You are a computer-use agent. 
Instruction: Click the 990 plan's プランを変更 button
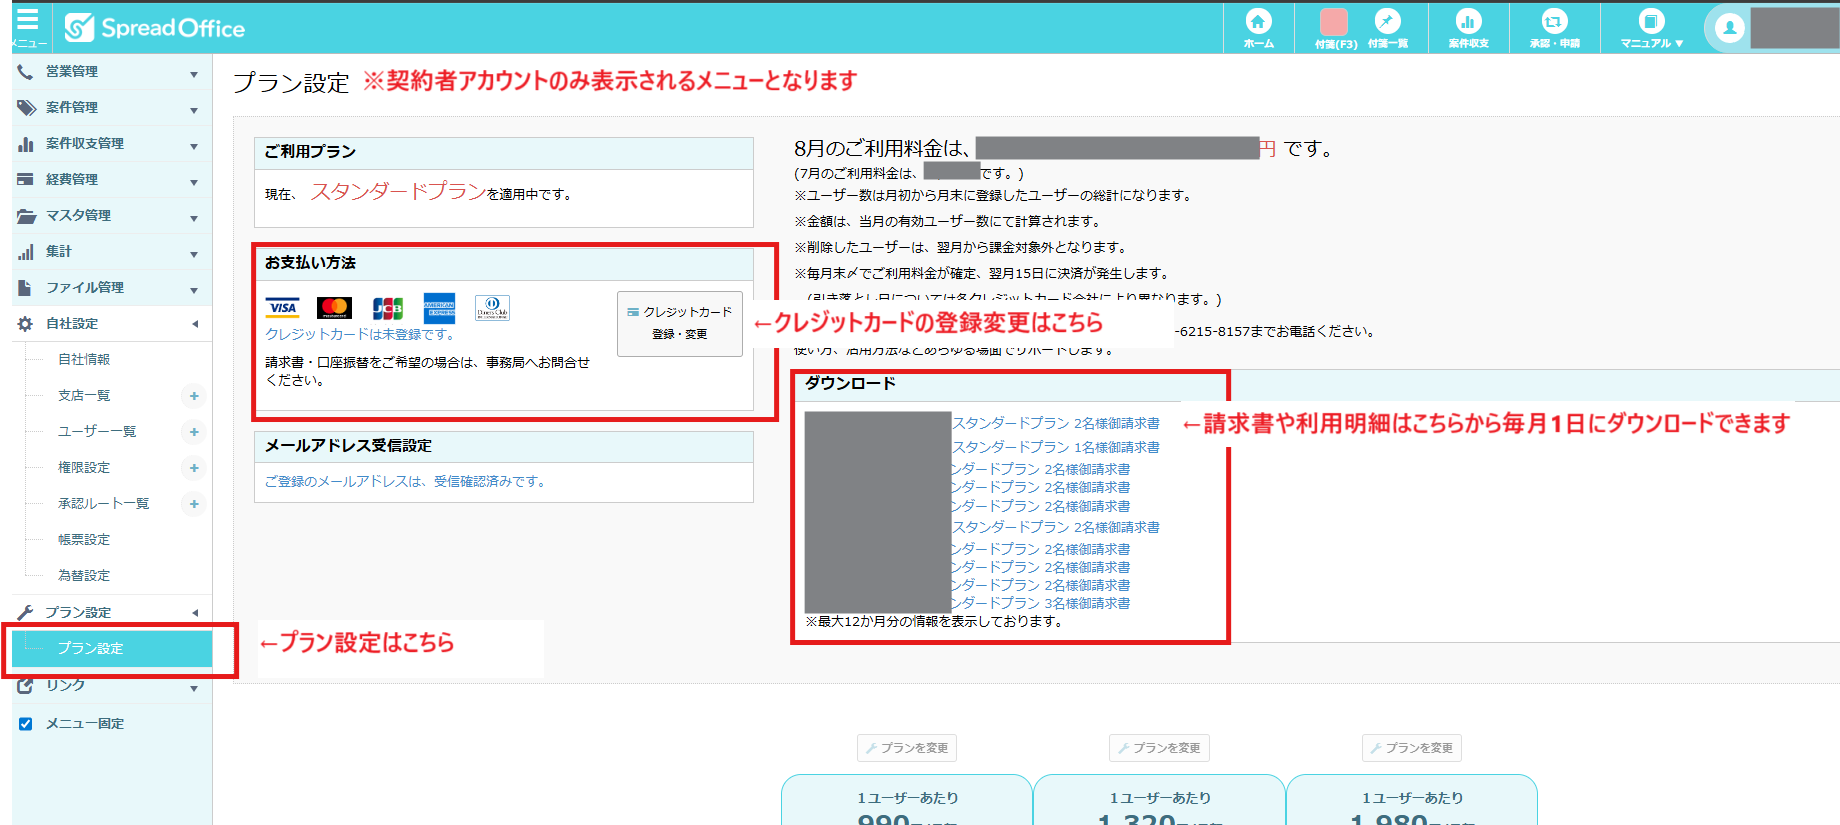click(907, 748)
